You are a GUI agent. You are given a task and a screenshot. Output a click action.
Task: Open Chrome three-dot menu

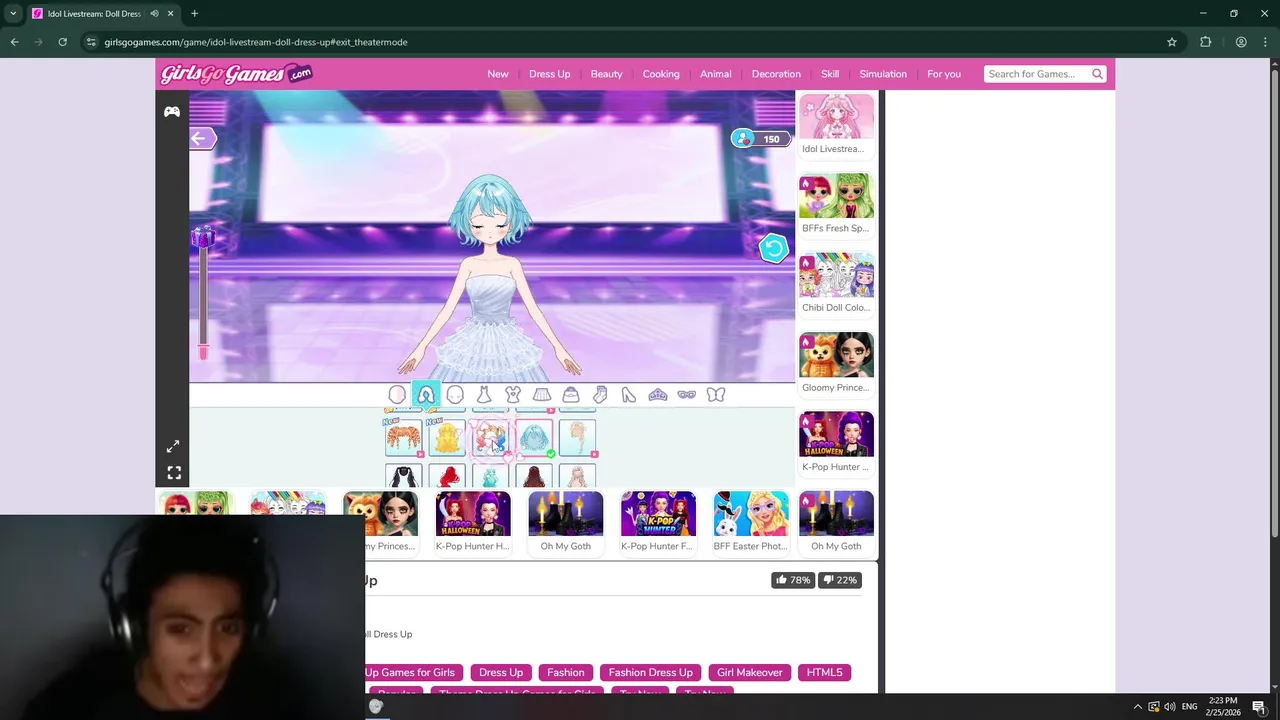[x=1266, y=42]
